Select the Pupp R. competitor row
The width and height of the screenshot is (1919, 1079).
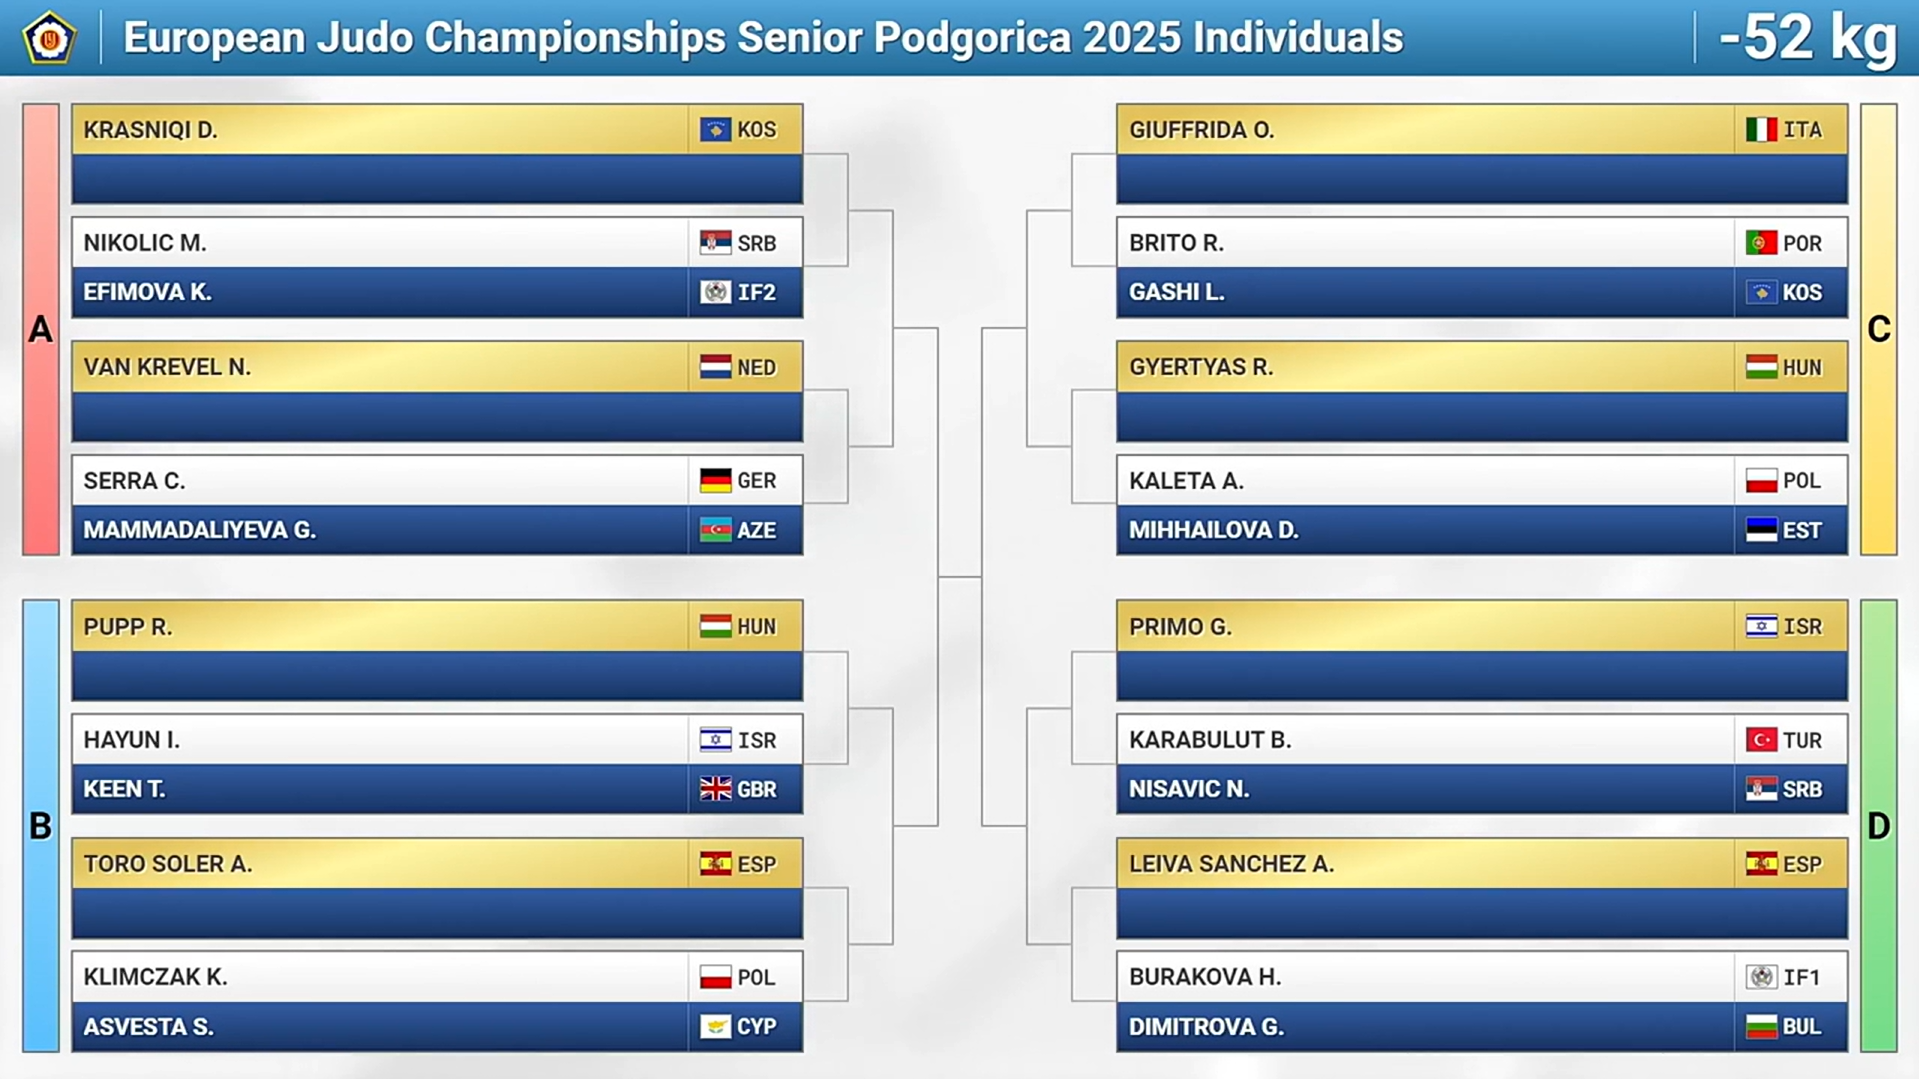pyautogui.click(x=437, y=627)
